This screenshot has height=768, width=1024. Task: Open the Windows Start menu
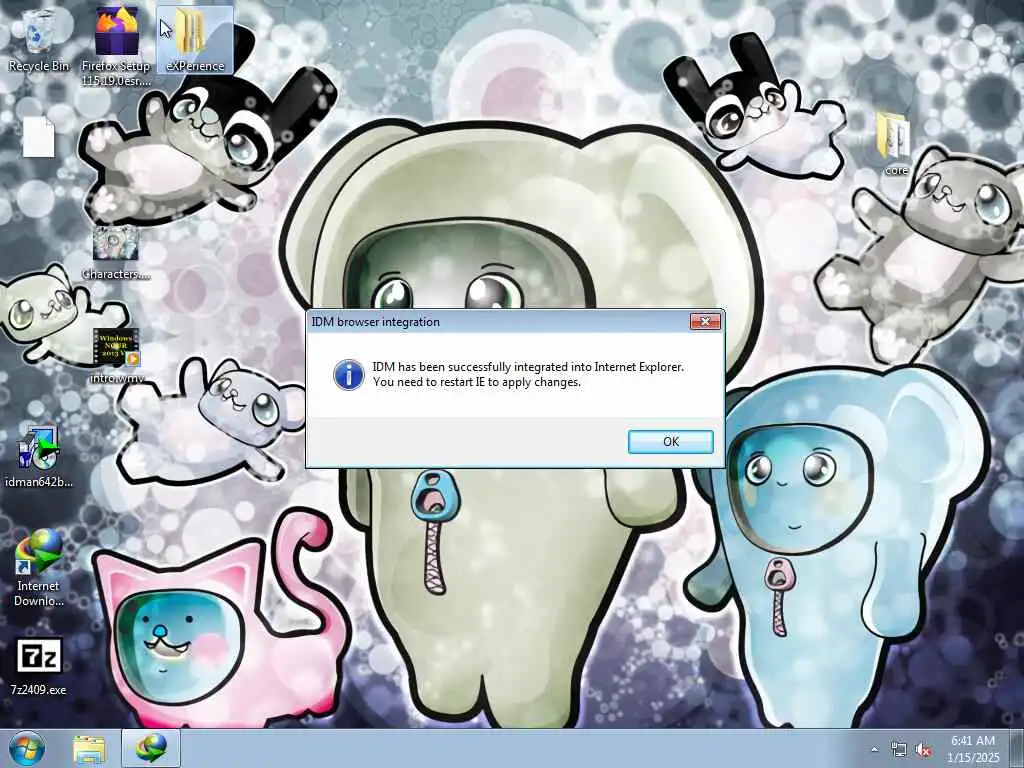(27, 748)
